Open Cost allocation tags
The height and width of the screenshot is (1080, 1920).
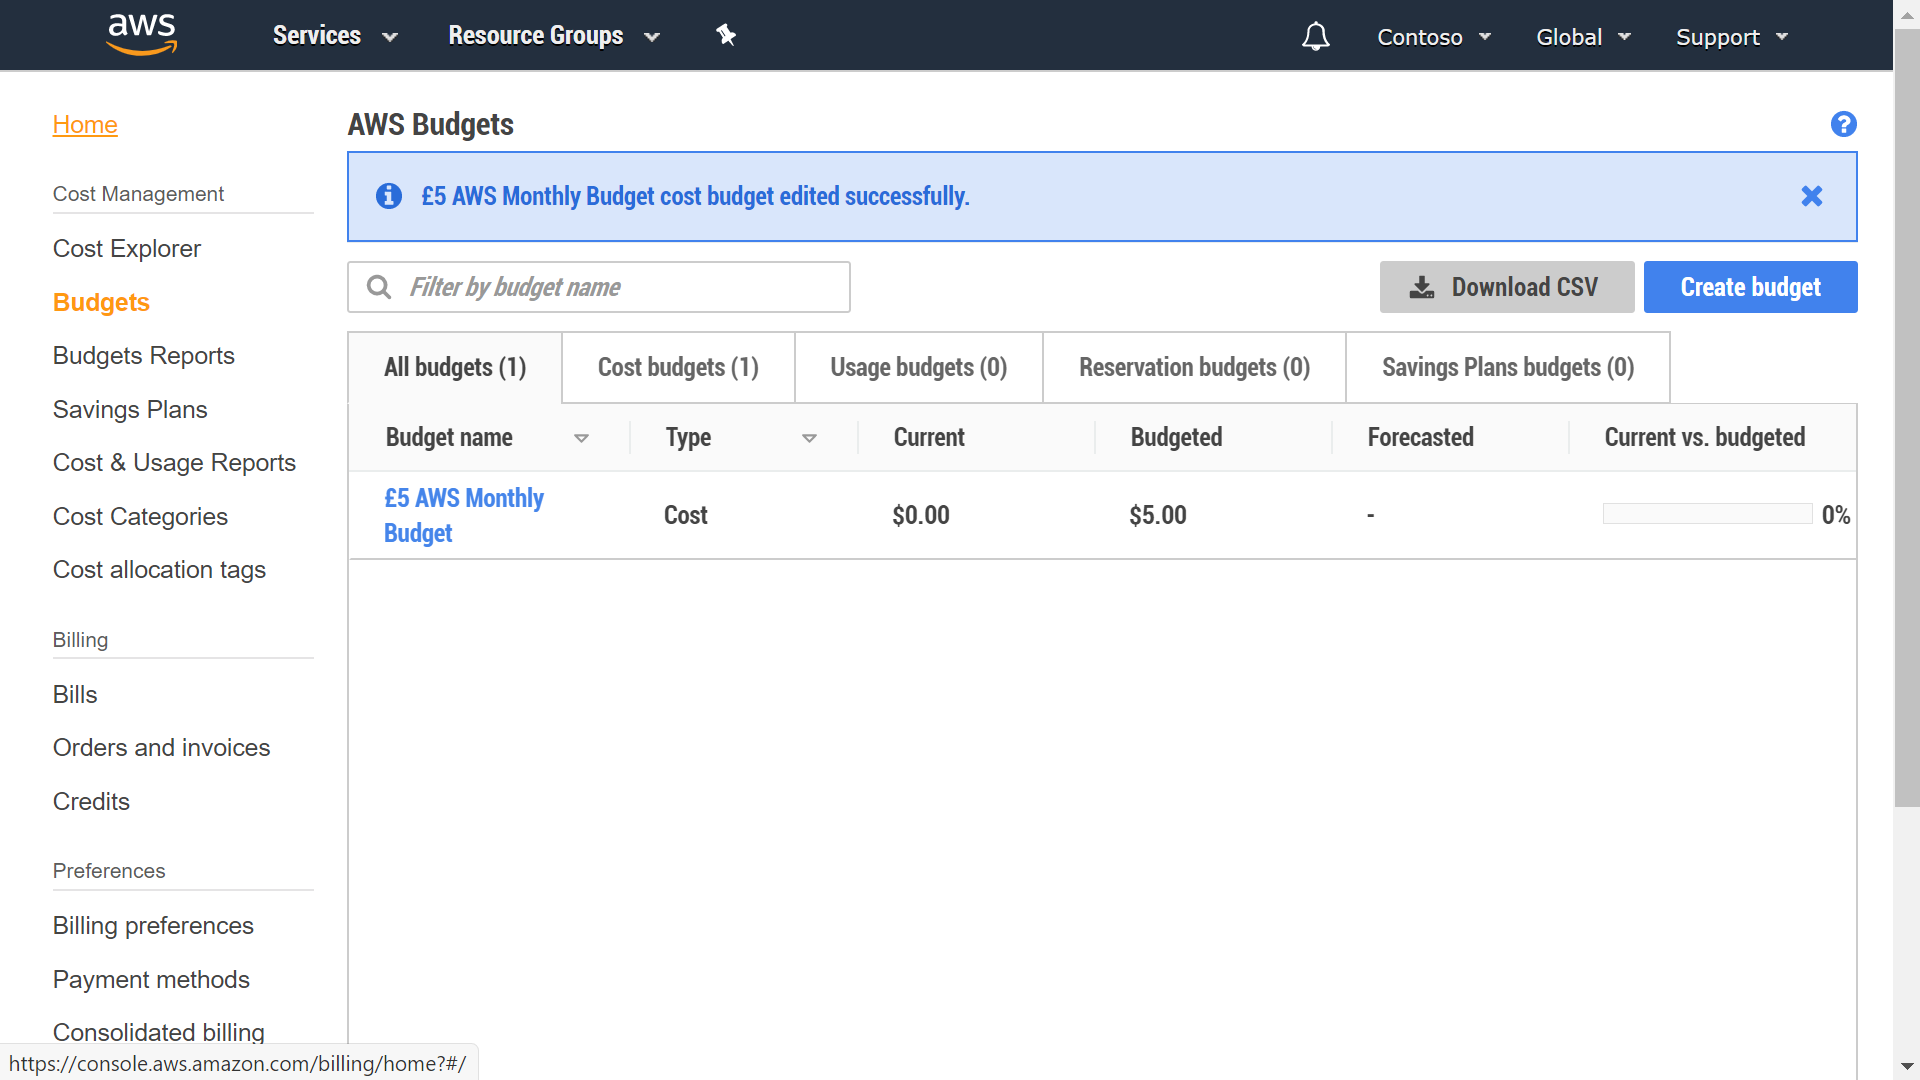159,569
